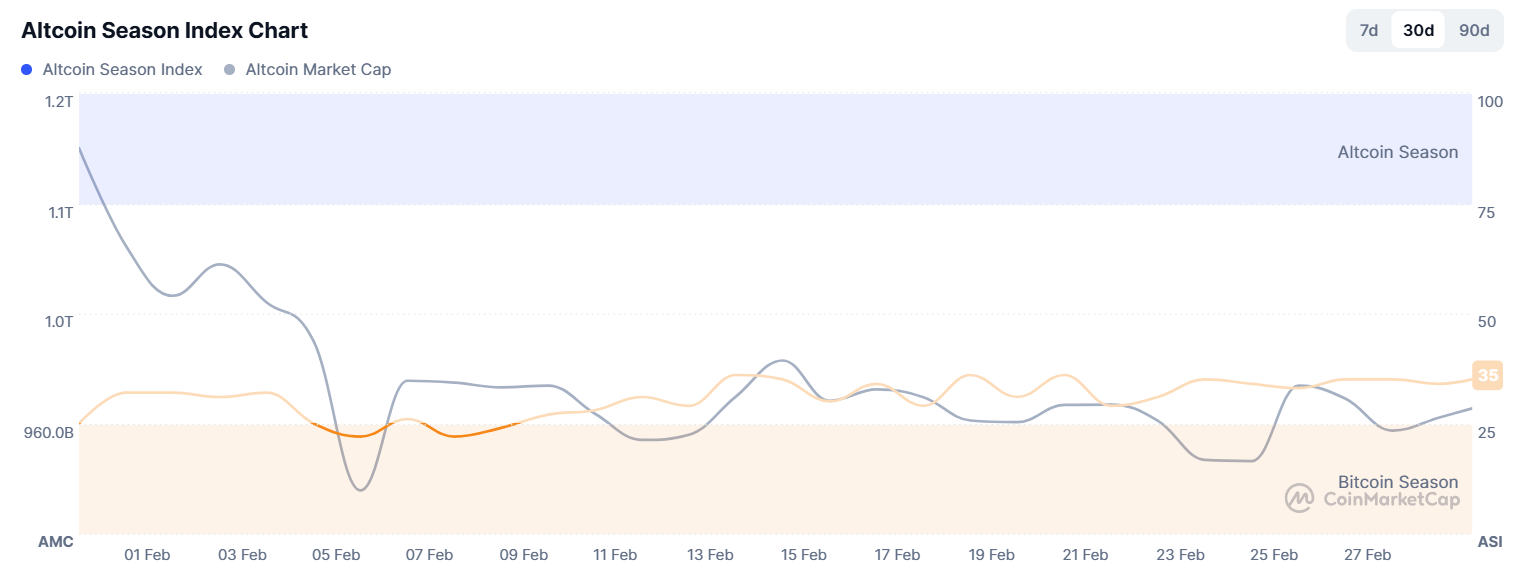The image size is (1522, 580).
Task: Click the AMC axis label
Action: point(56,542)
